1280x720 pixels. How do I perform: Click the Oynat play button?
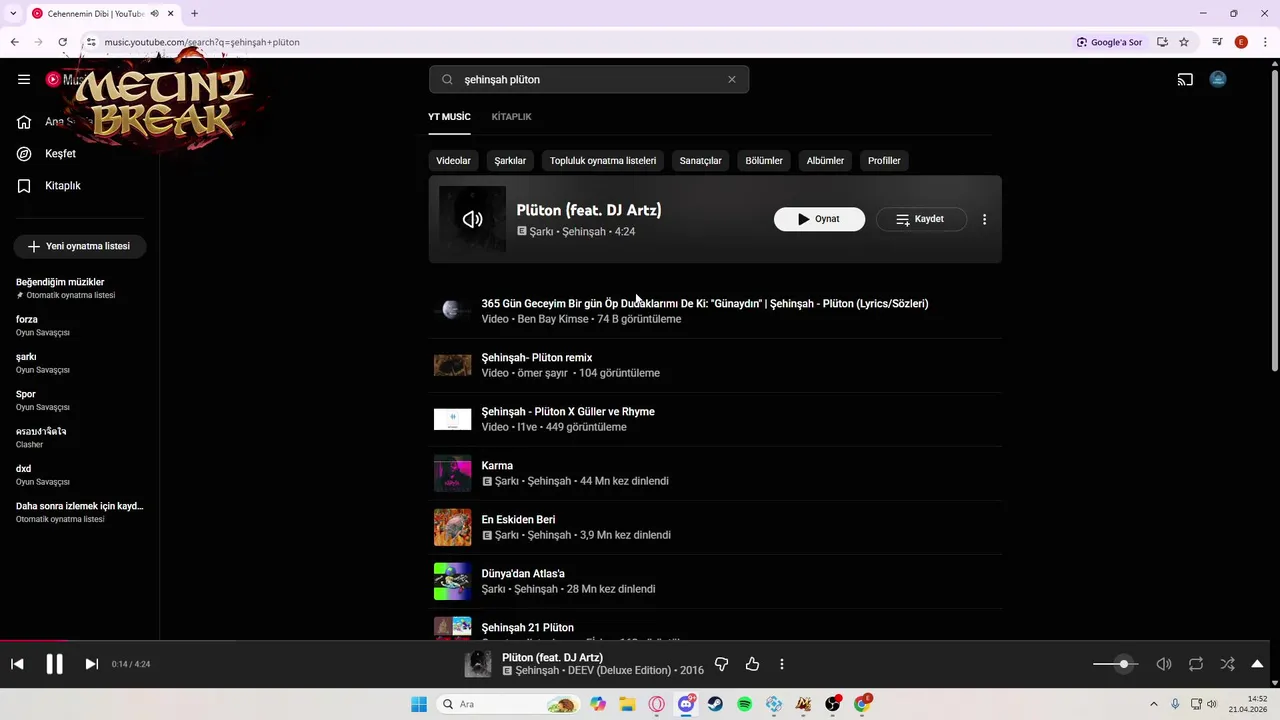click(x=819, y=219)
